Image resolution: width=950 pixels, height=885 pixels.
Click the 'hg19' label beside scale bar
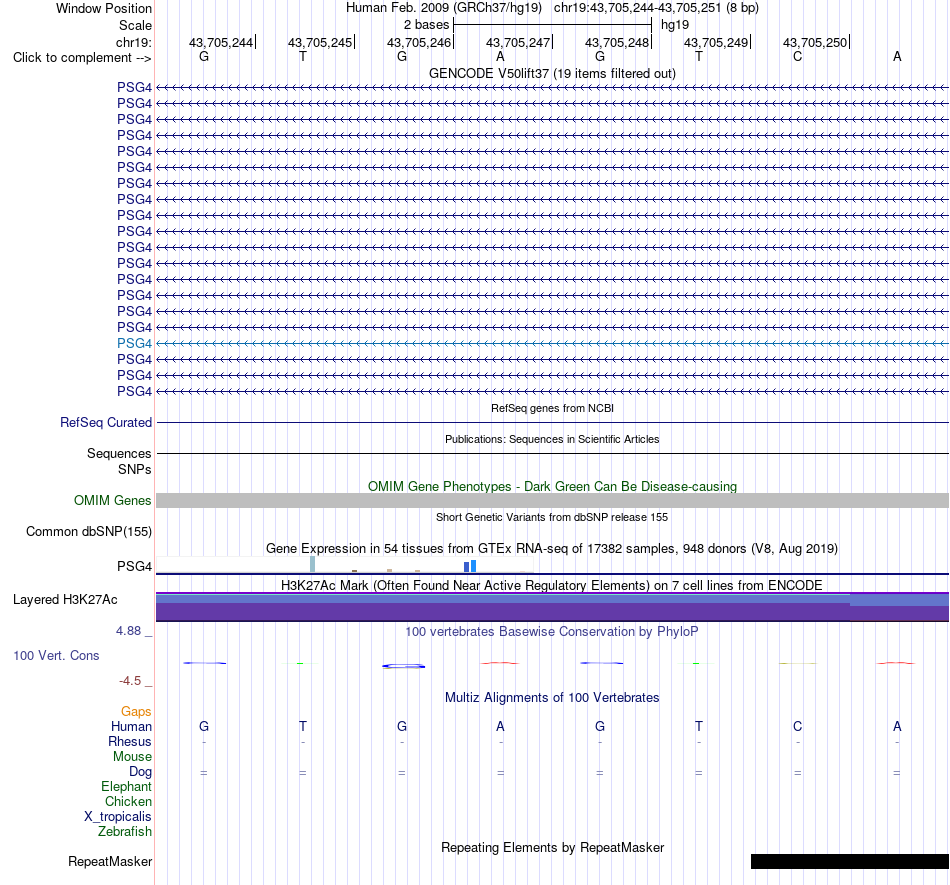click(x=675, y=25)
